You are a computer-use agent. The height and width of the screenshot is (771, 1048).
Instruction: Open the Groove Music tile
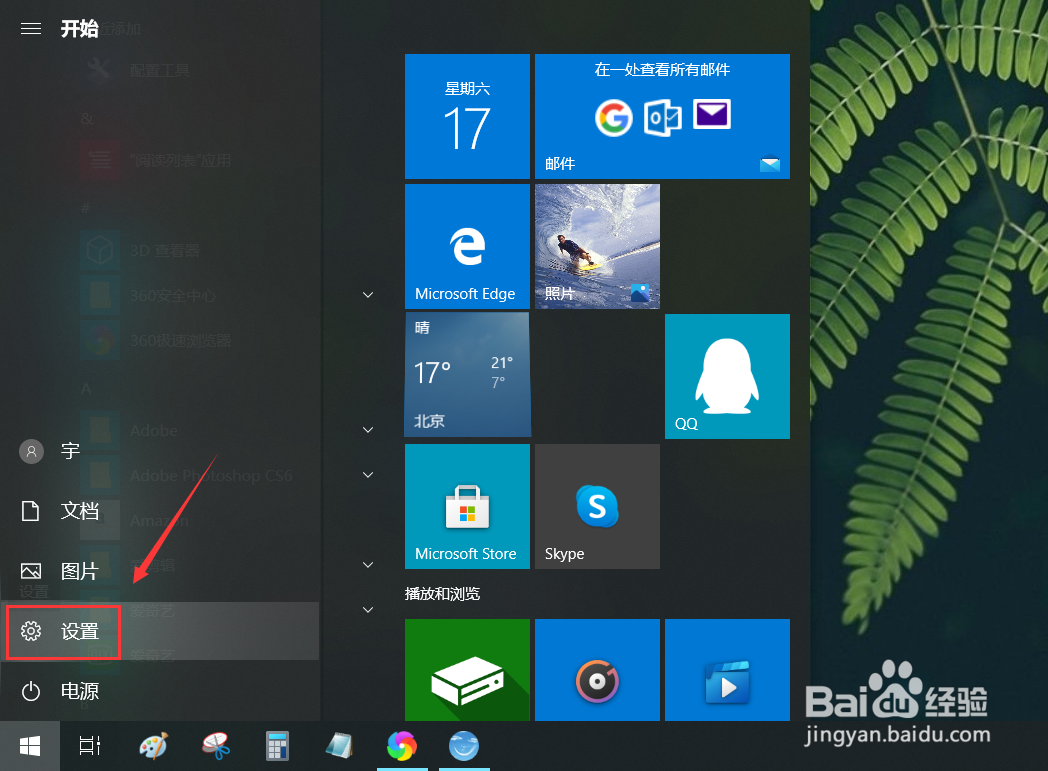598,670
